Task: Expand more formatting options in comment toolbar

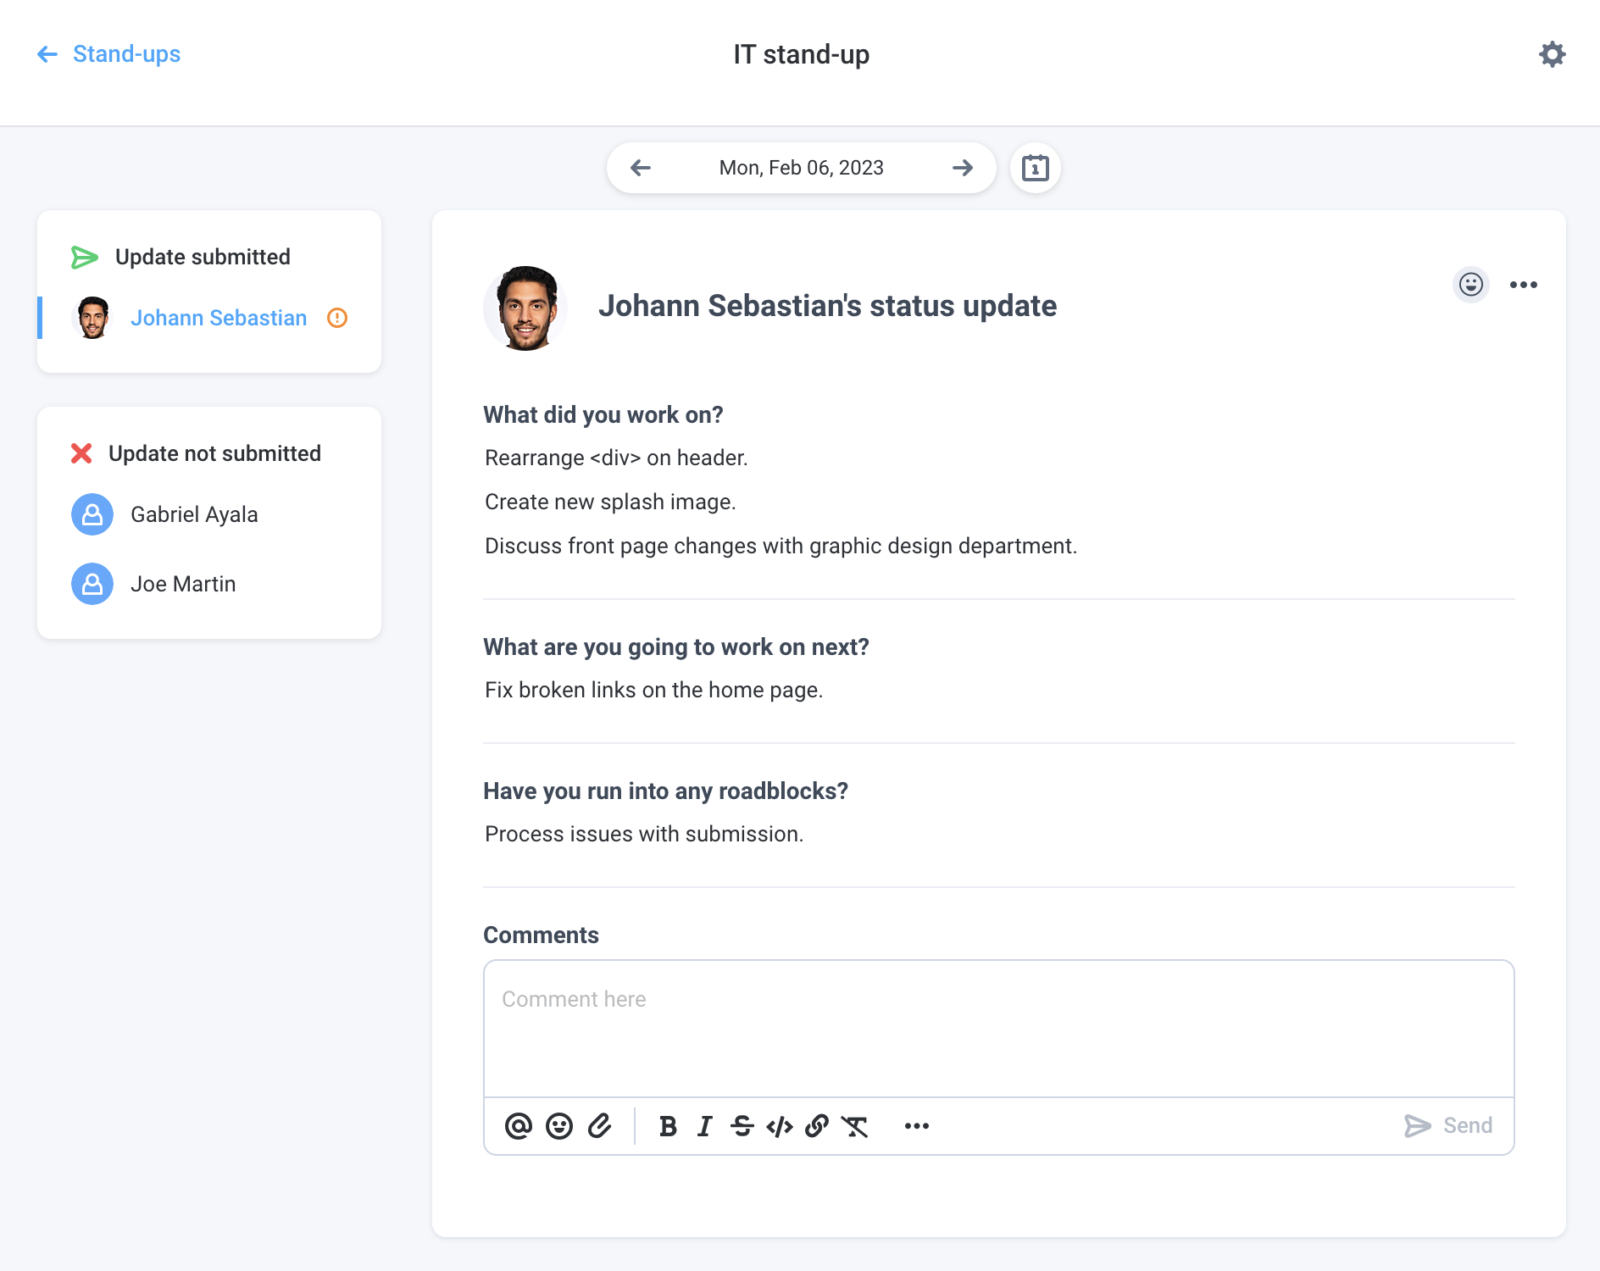Action: [916, 1127]
